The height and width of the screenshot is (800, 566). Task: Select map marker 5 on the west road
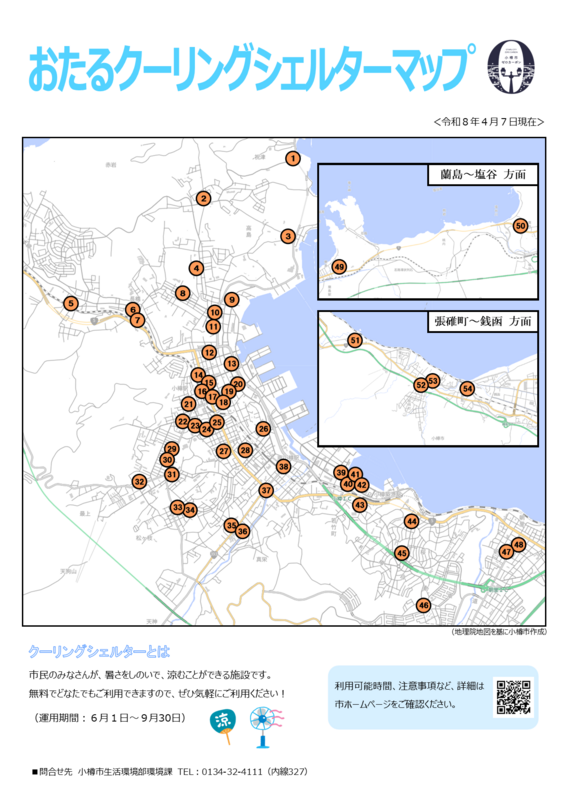click(71, 304)
